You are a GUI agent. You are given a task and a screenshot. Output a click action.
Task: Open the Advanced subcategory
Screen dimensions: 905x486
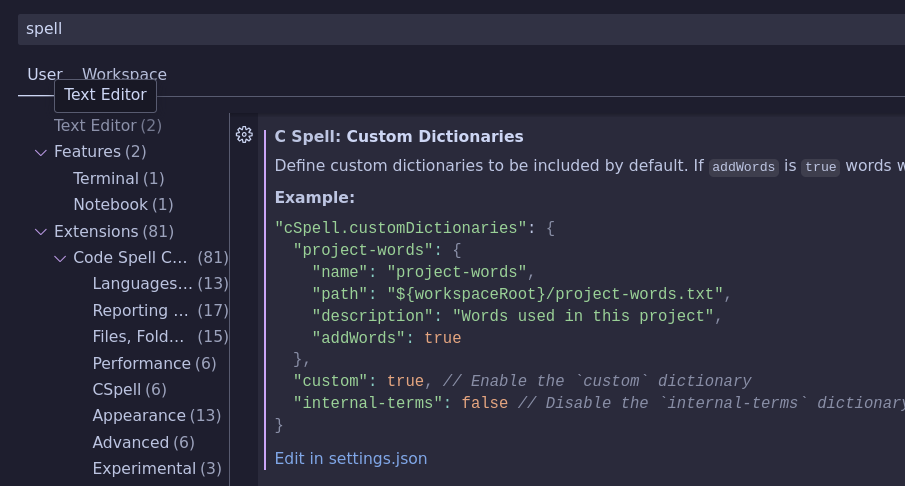(x=130, y=442)
